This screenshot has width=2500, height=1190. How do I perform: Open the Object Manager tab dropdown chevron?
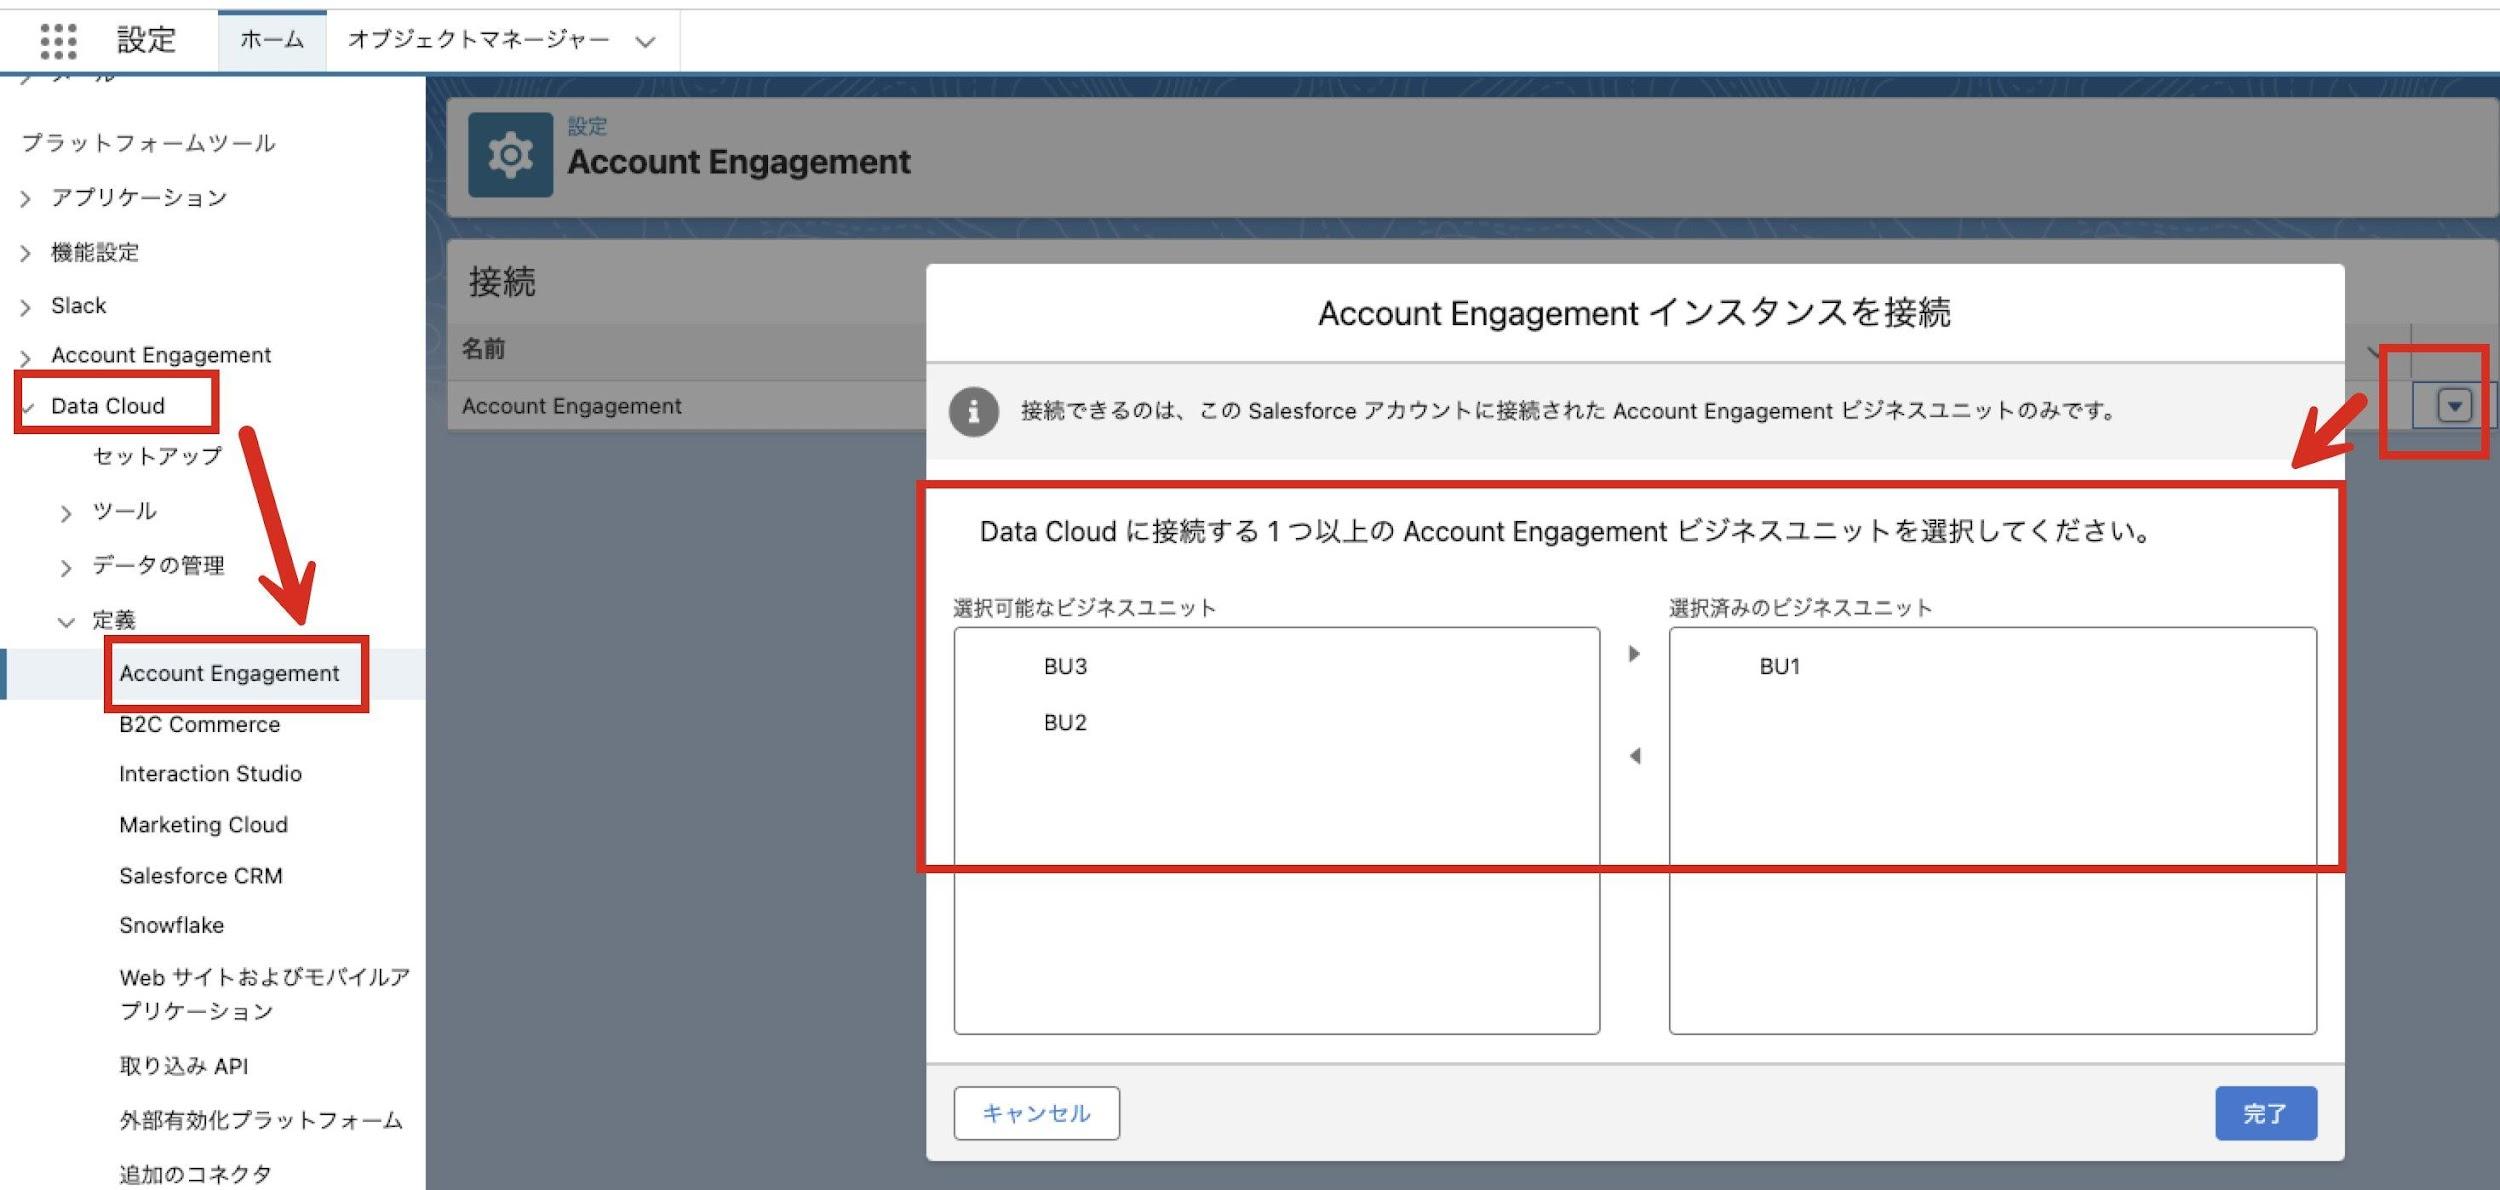(645, 42)
